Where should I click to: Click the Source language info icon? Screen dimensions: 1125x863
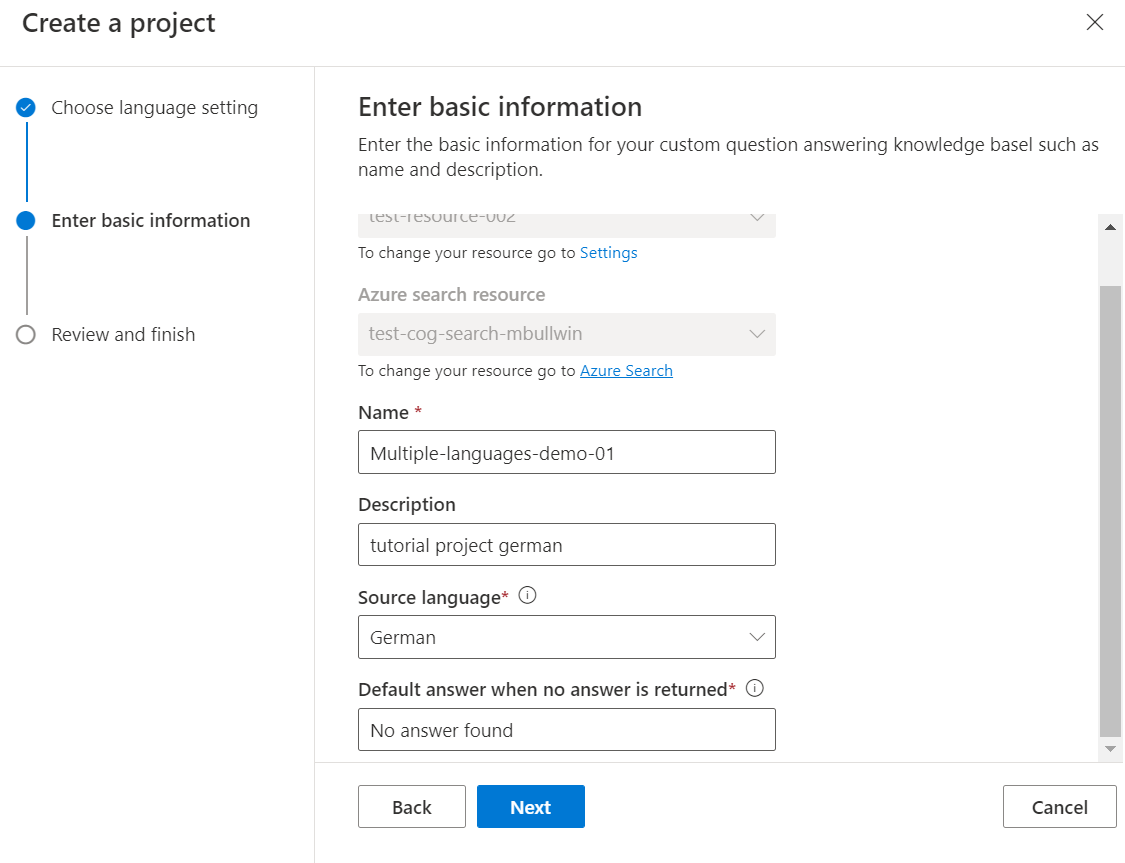528,596
